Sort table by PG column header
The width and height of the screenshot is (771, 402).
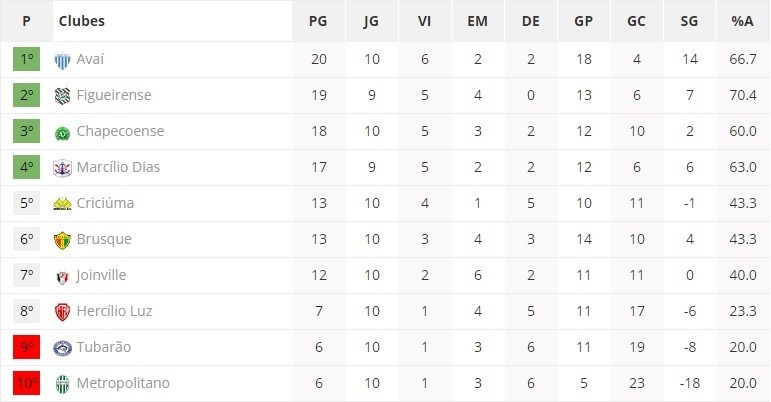tap(318, 21)
